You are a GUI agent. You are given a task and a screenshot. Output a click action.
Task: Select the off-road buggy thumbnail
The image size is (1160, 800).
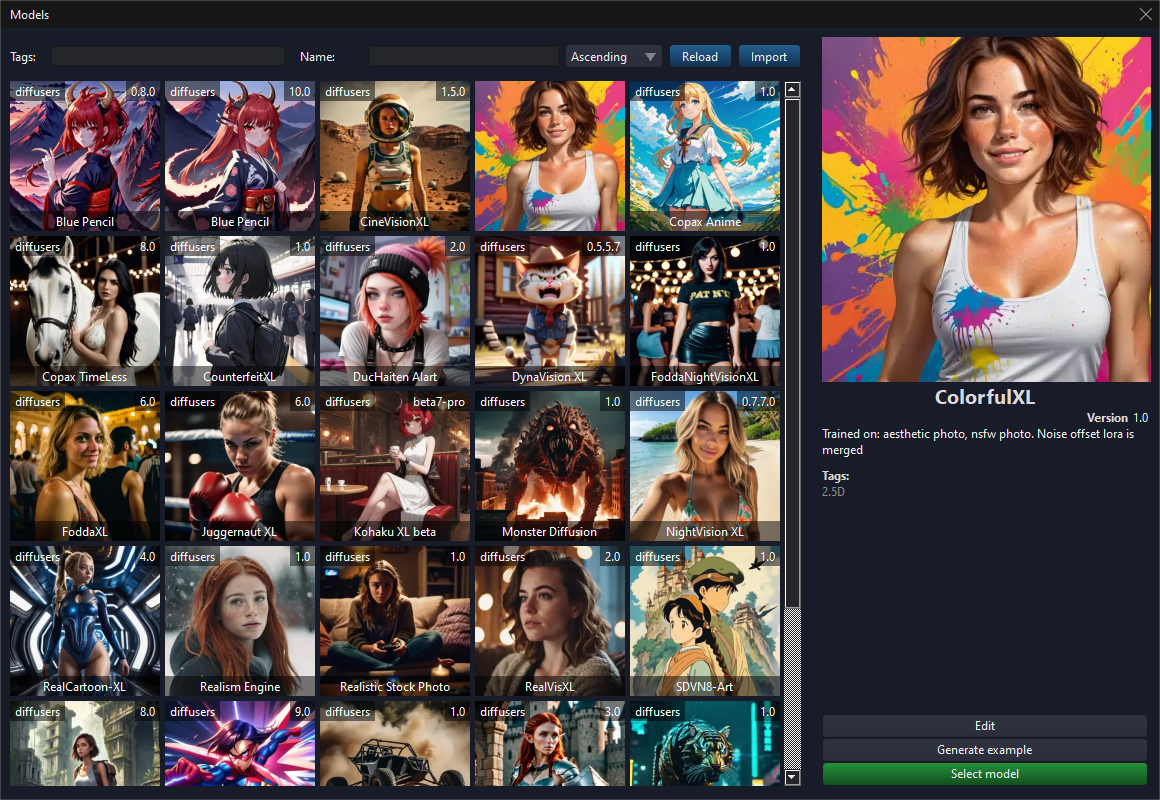click(395, 744)
